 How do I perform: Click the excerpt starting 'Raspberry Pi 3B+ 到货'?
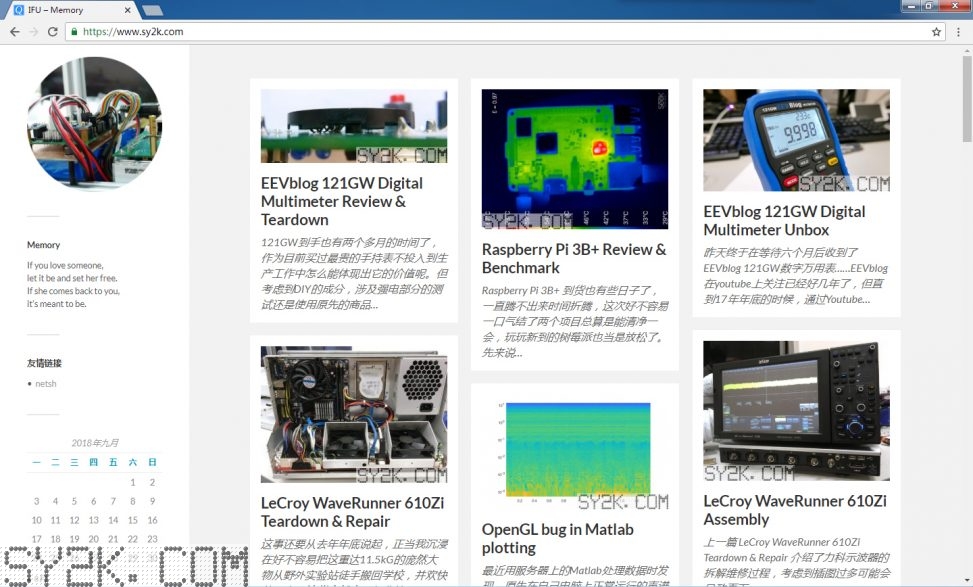coord(575,321)
